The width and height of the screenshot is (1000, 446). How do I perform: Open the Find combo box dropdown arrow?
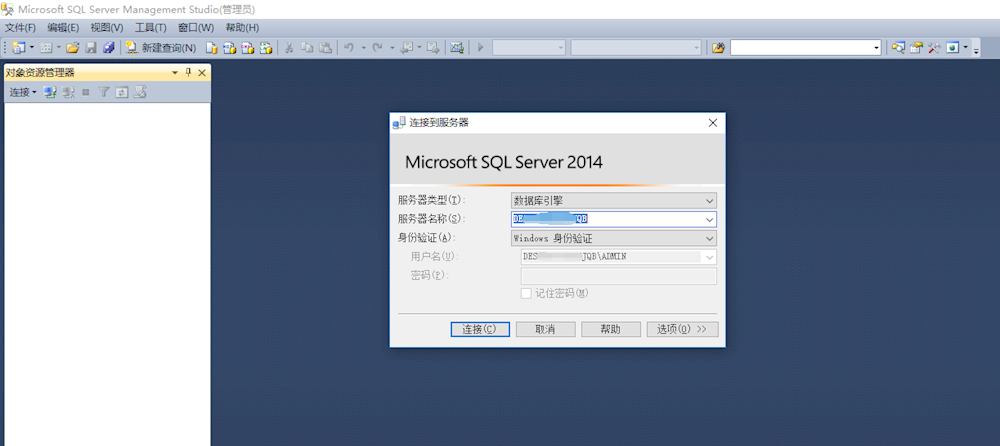pos(876,47)
